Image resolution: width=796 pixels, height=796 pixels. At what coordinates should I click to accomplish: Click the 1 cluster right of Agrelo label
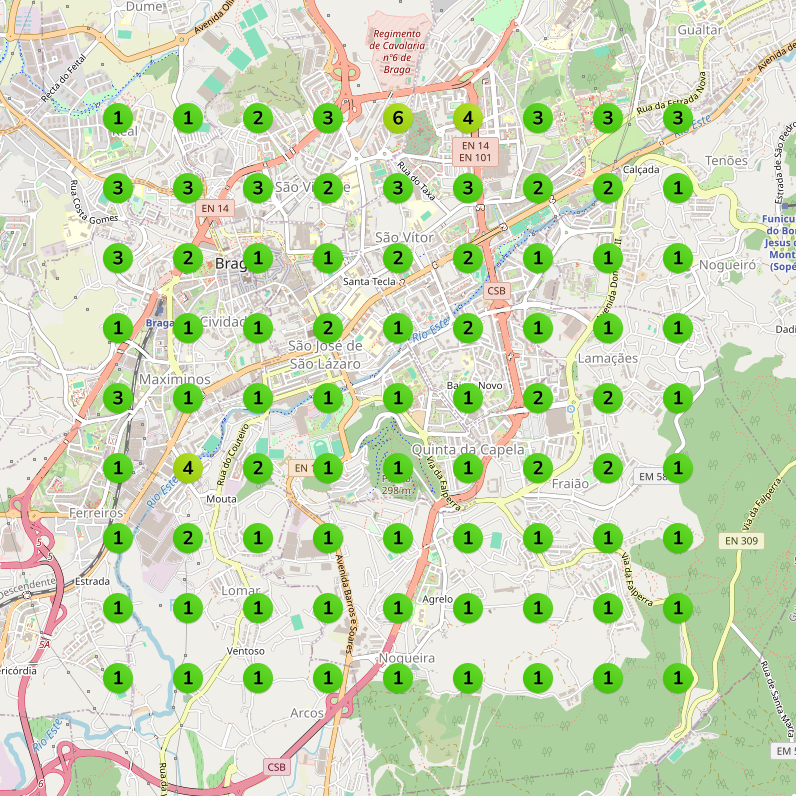pos(468,608)
